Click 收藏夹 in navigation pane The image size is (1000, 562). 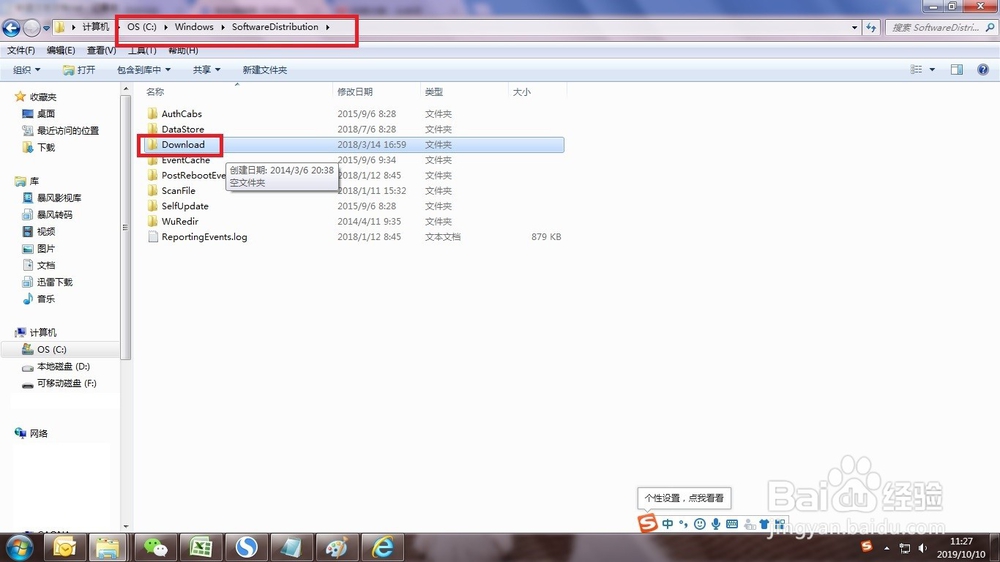point(43,97)
